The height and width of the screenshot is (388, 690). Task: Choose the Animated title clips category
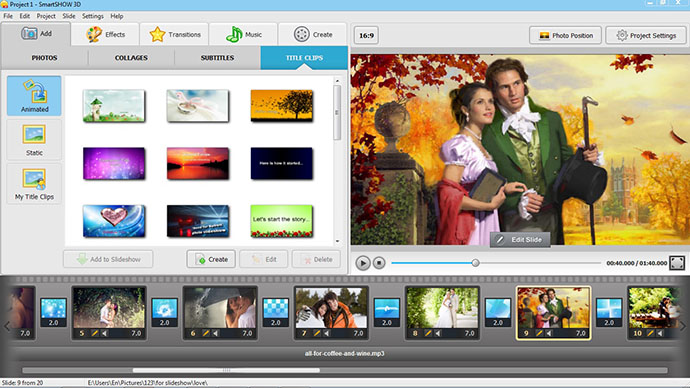[x=34, y=96]
